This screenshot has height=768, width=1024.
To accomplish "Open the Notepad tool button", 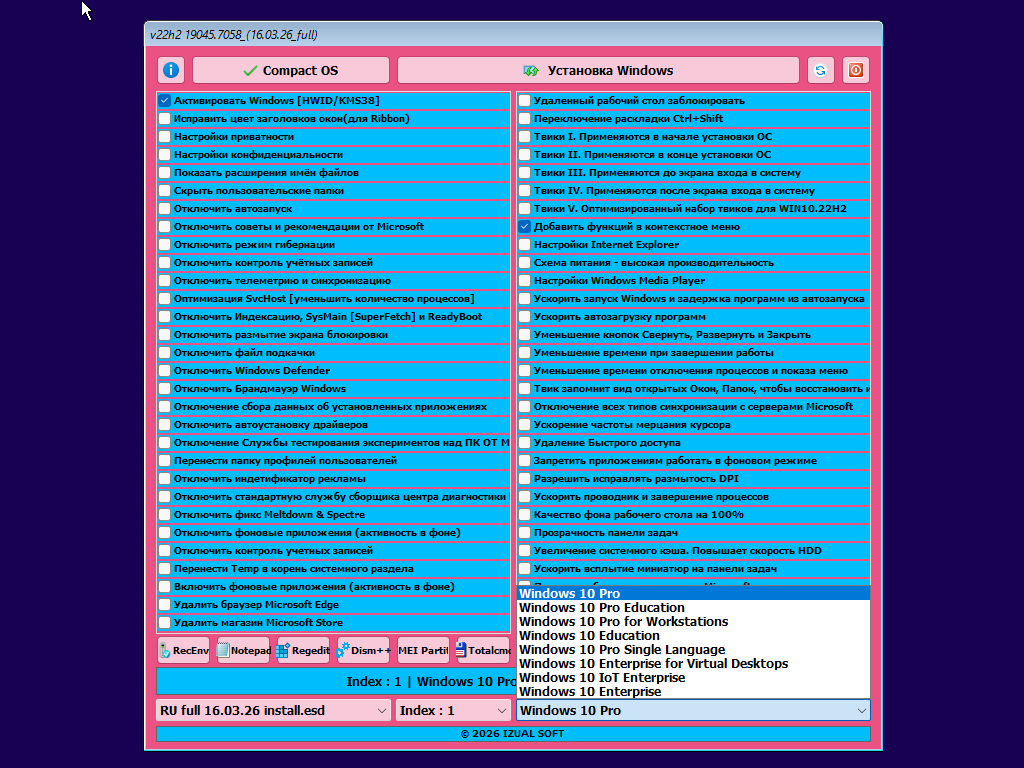I will (244, 650).
